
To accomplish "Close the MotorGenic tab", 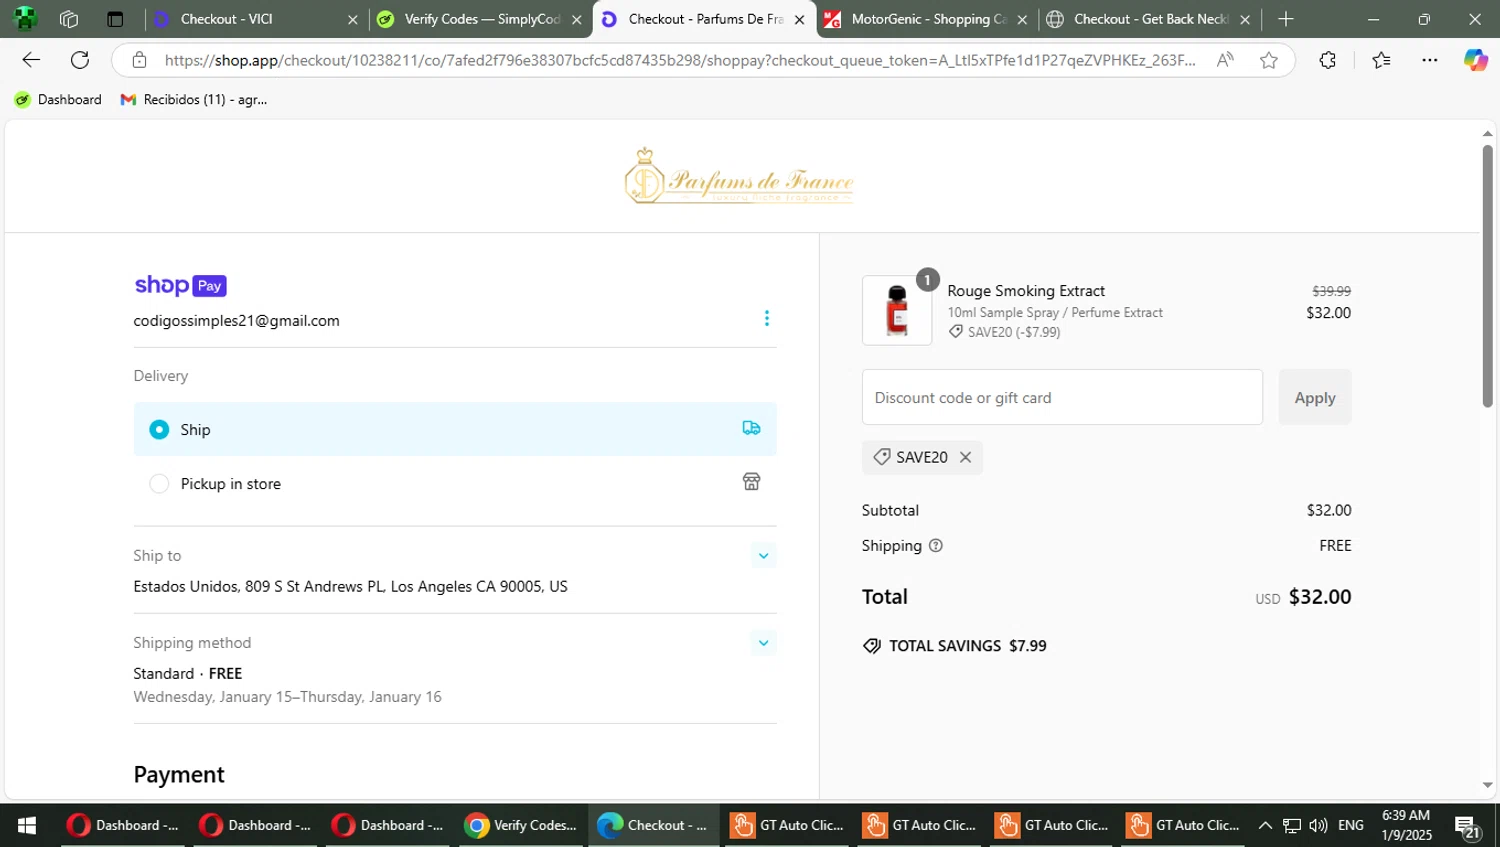I will point(1022,19).
